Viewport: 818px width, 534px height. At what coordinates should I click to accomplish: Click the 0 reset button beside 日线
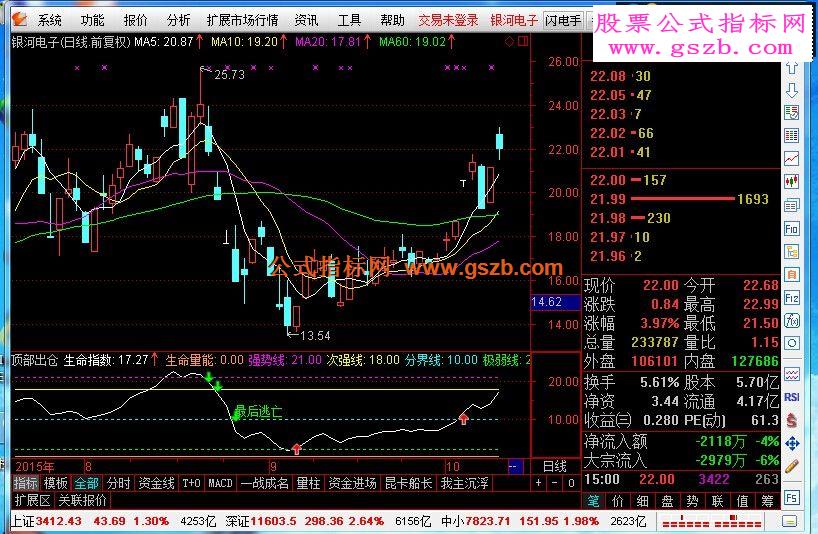pos(571,483)
